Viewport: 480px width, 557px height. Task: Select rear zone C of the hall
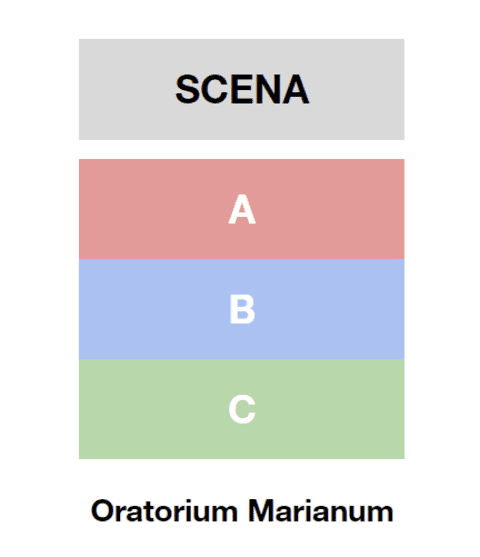[242, 409]
